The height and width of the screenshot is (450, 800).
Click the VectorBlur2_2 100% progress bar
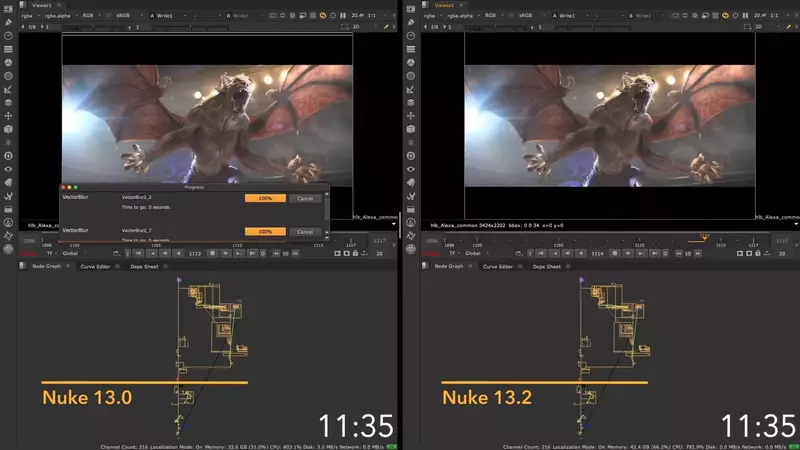265,198
